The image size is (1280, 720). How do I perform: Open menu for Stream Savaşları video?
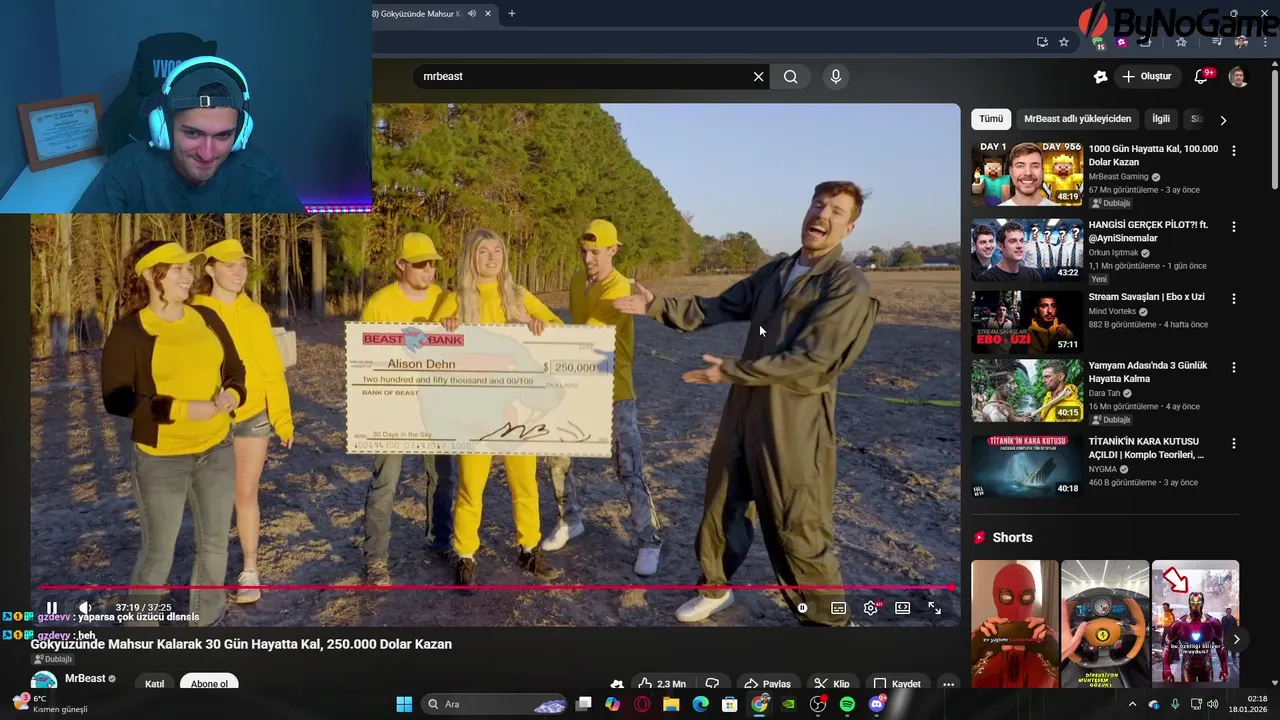[x=1233, y=299]
